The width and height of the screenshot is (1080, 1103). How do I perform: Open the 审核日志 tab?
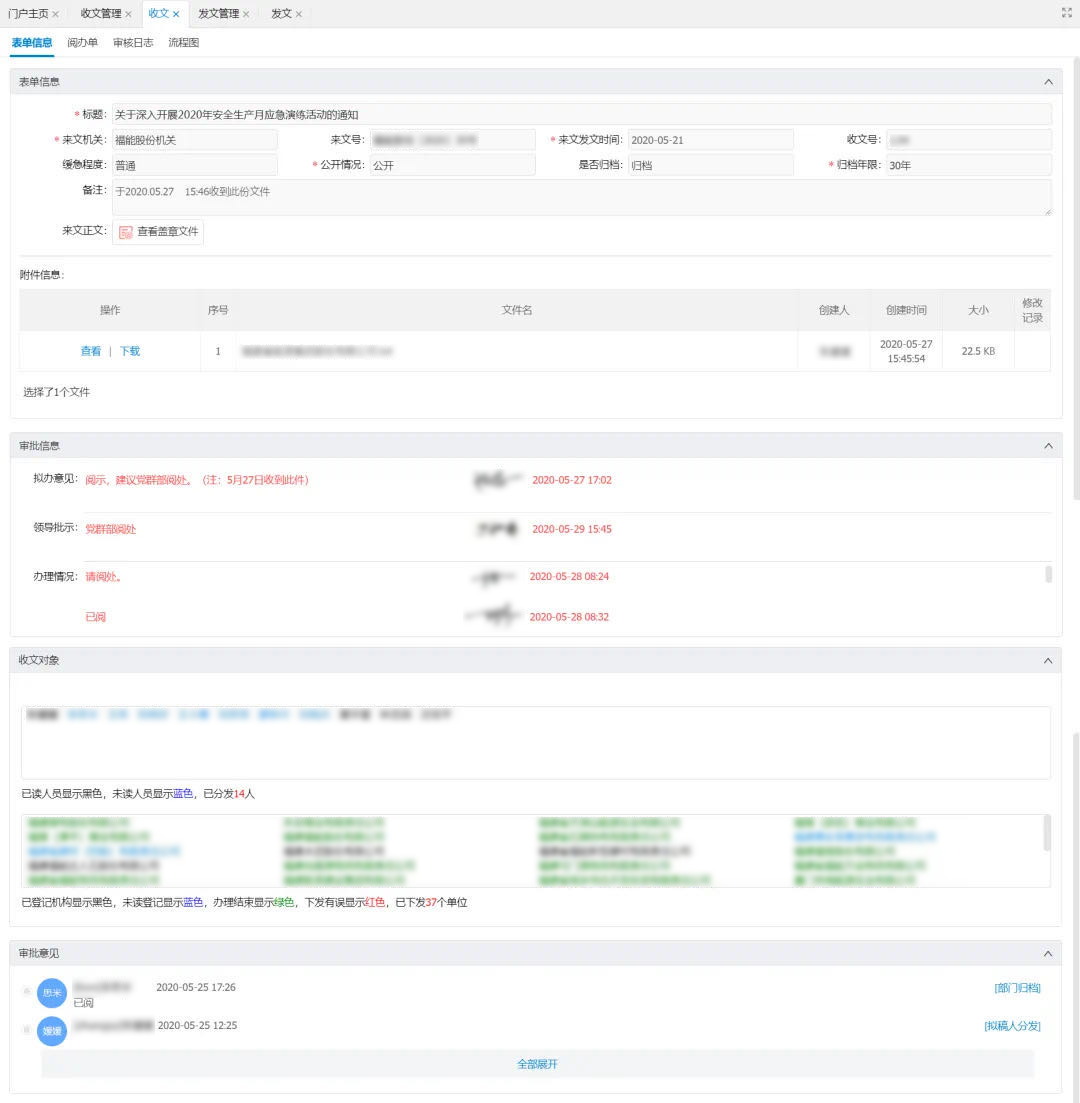(x=133, y=42)
